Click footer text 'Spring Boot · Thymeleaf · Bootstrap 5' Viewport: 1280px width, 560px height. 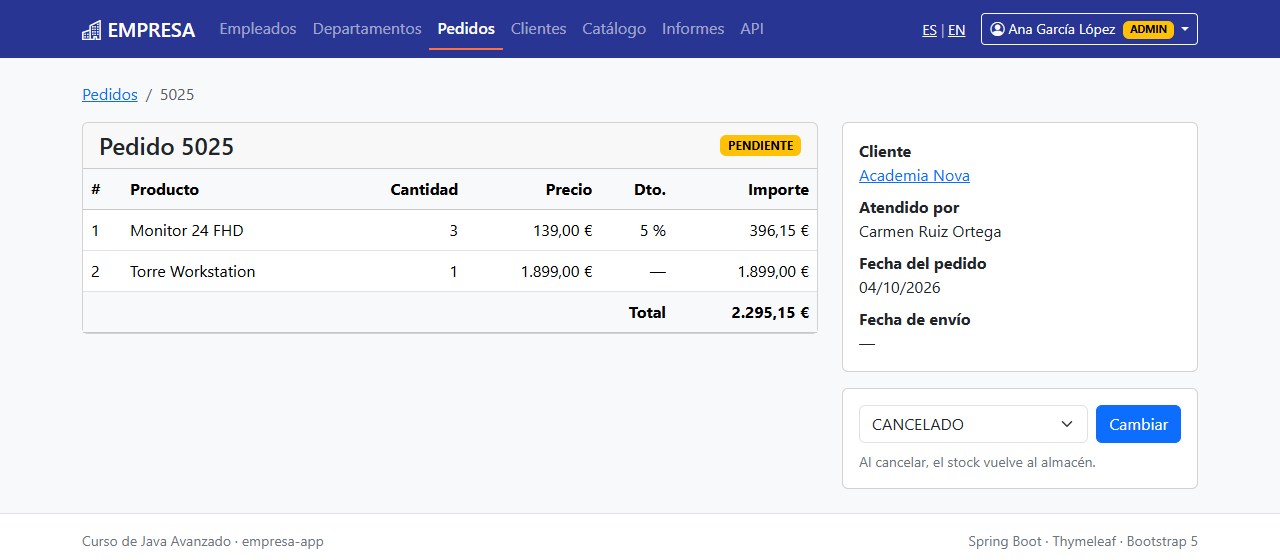[1083, 542]
